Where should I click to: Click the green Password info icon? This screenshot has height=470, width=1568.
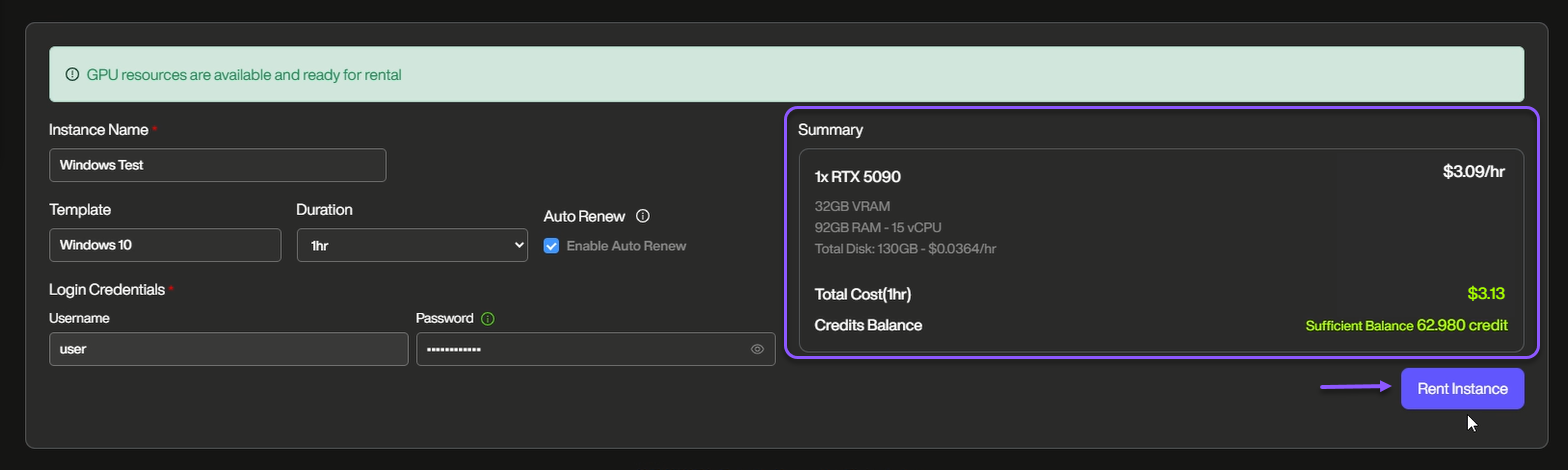coord(488,319)
